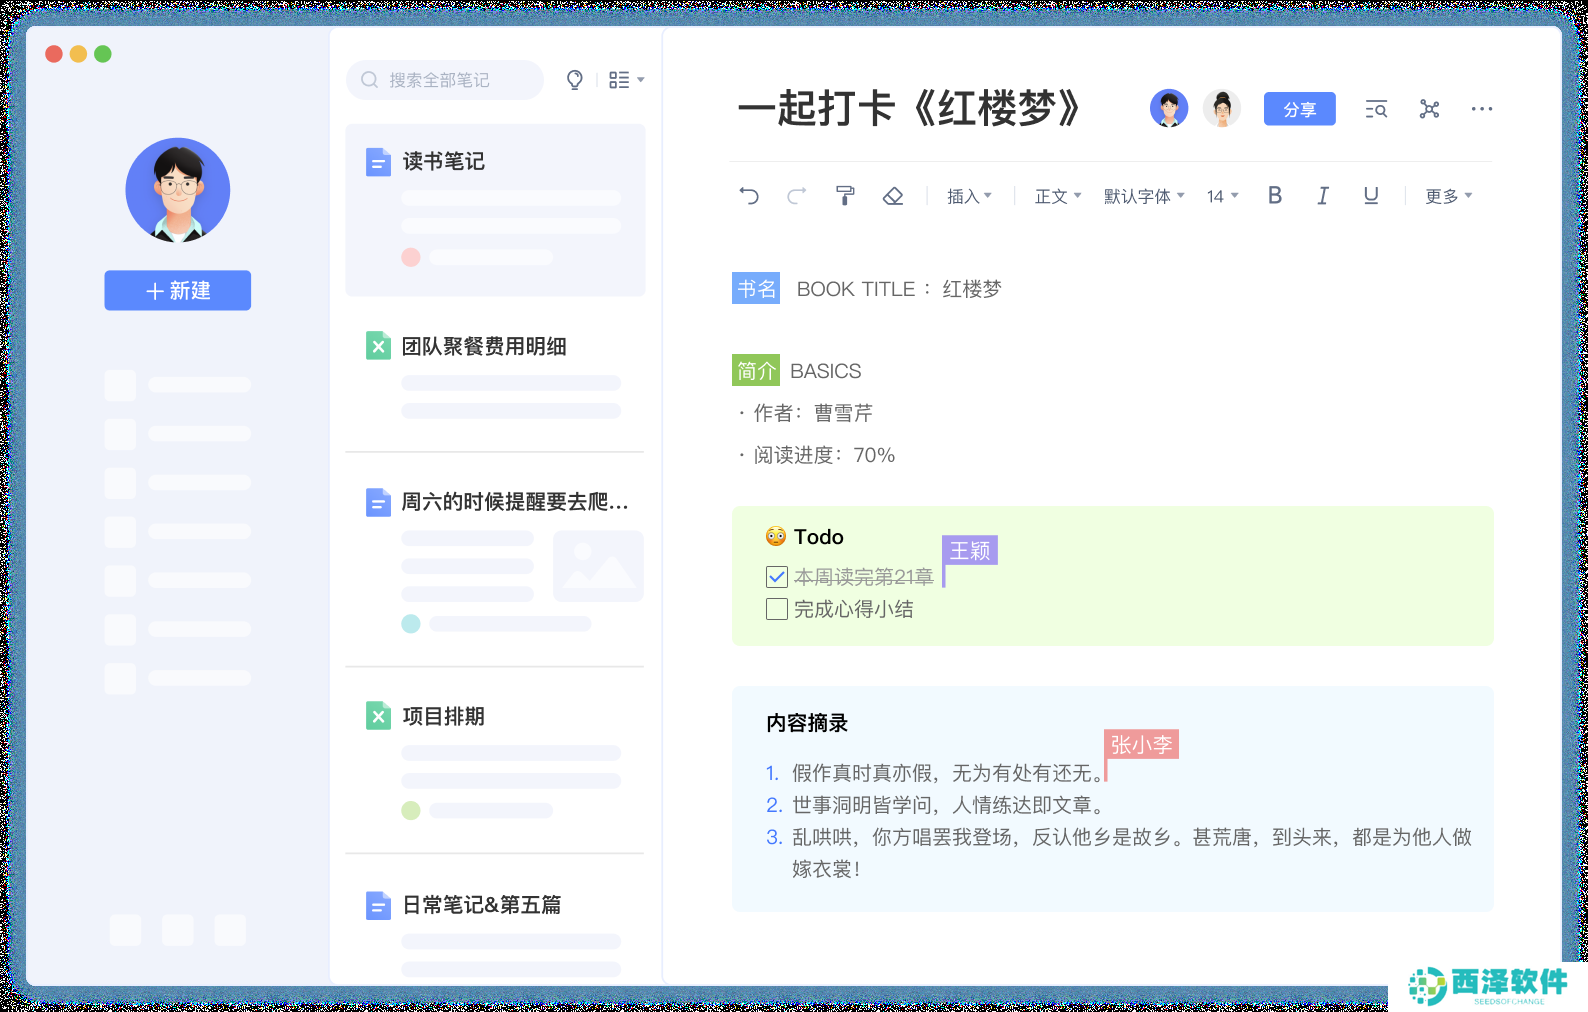
Task: Check the 完成心得小结 checkbox
Action: point(777,609)
